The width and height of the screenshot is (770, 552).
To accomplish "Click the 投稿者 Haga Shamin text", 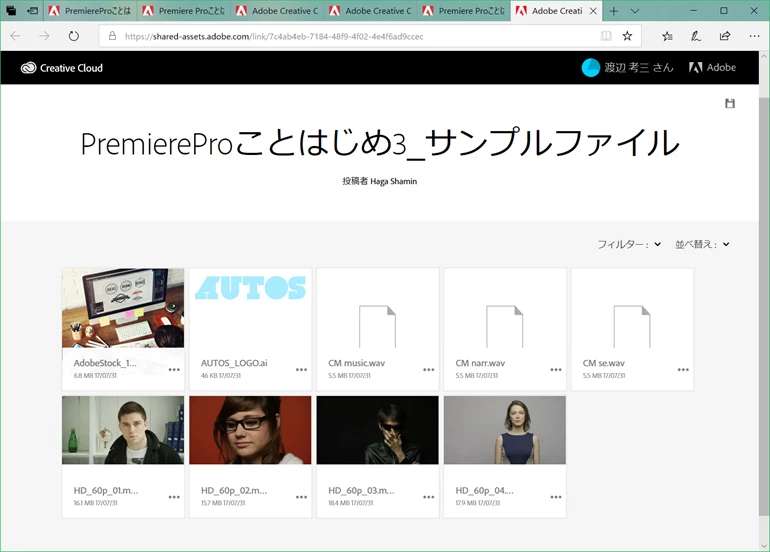I will pyautogui.click(x=380, y=181).
